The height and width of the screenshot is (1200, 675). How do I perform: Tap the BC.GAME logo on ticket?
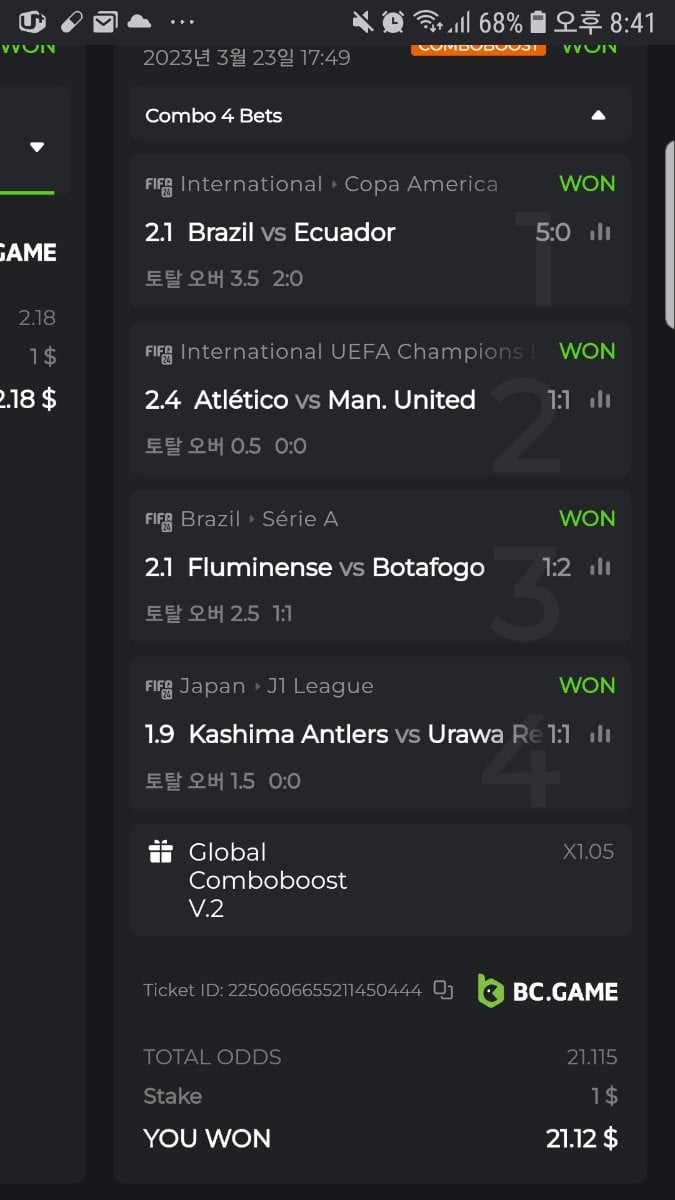click(547, 991)
